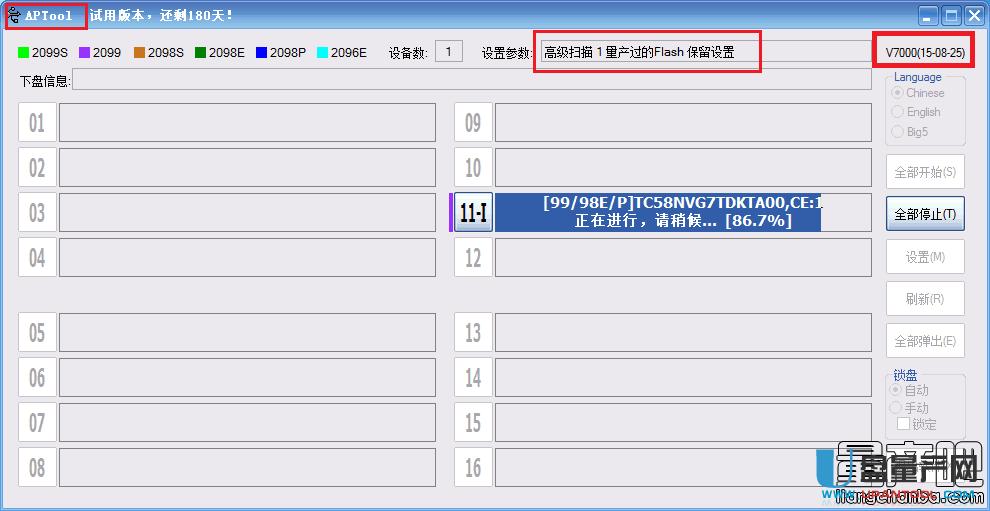Click the 刷新(R) refresh button

coord(925,298)
